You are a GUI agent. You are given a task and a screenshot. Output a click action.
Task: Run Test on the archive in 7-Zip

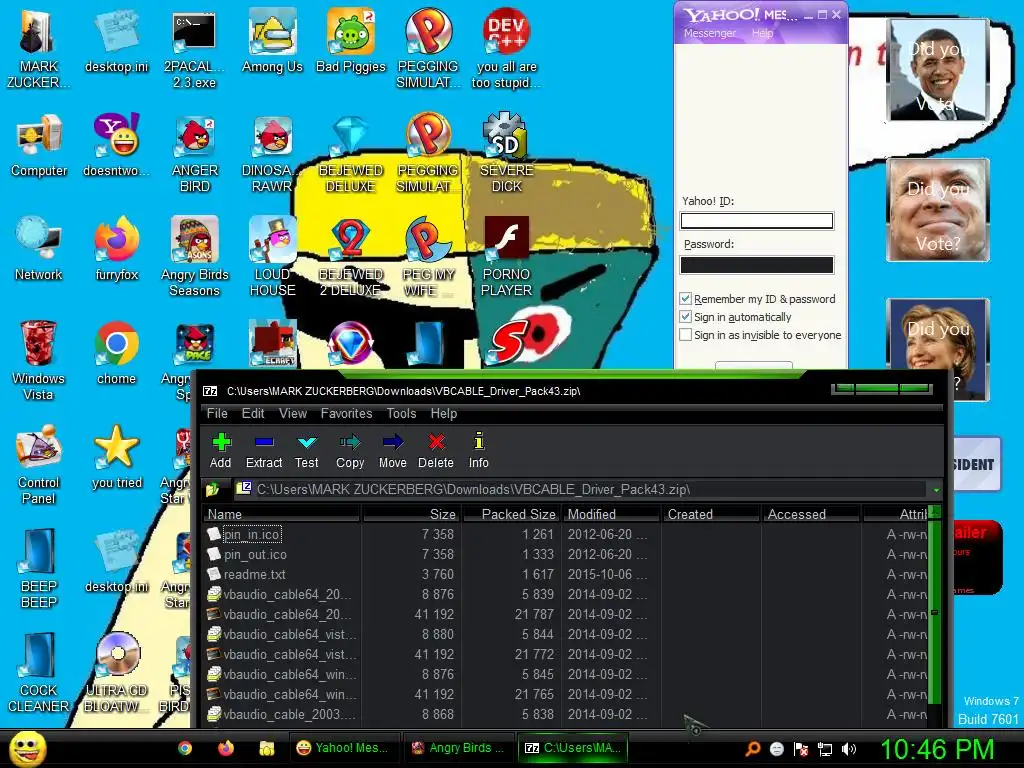306,451
